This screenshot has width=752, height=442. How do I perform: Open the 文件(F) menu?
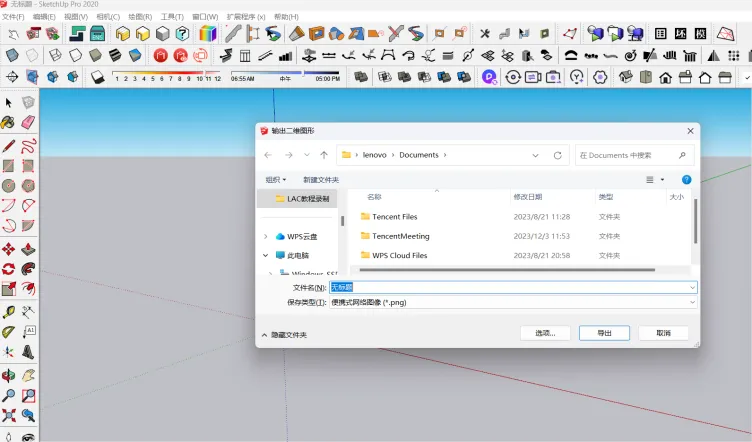13,17
